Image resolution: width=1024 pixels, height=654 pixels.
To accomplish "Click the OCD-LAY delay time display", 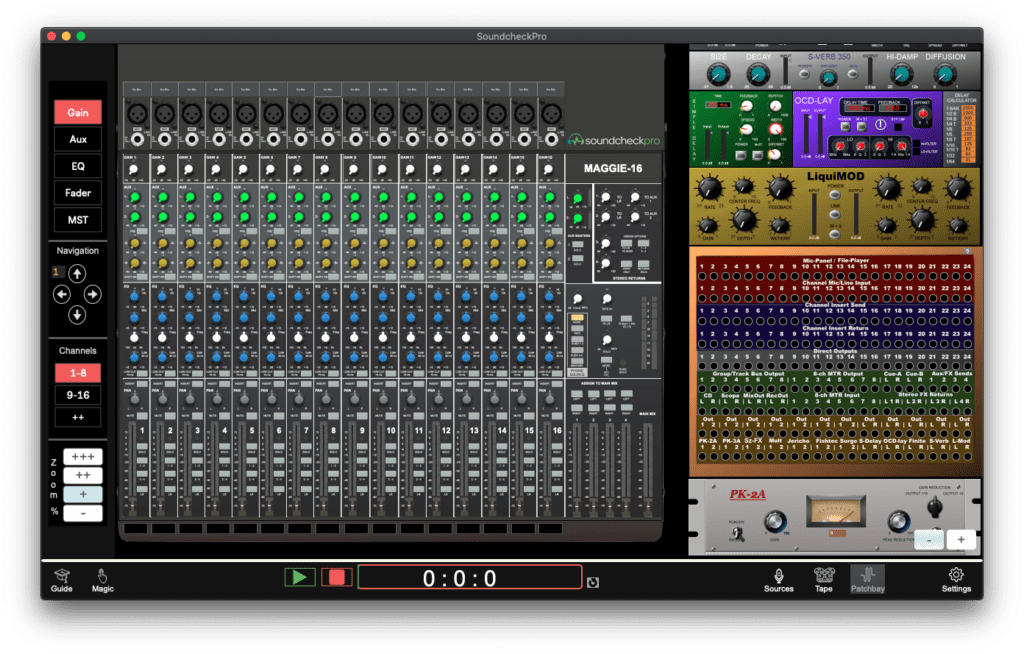I will tap(859, 108).
